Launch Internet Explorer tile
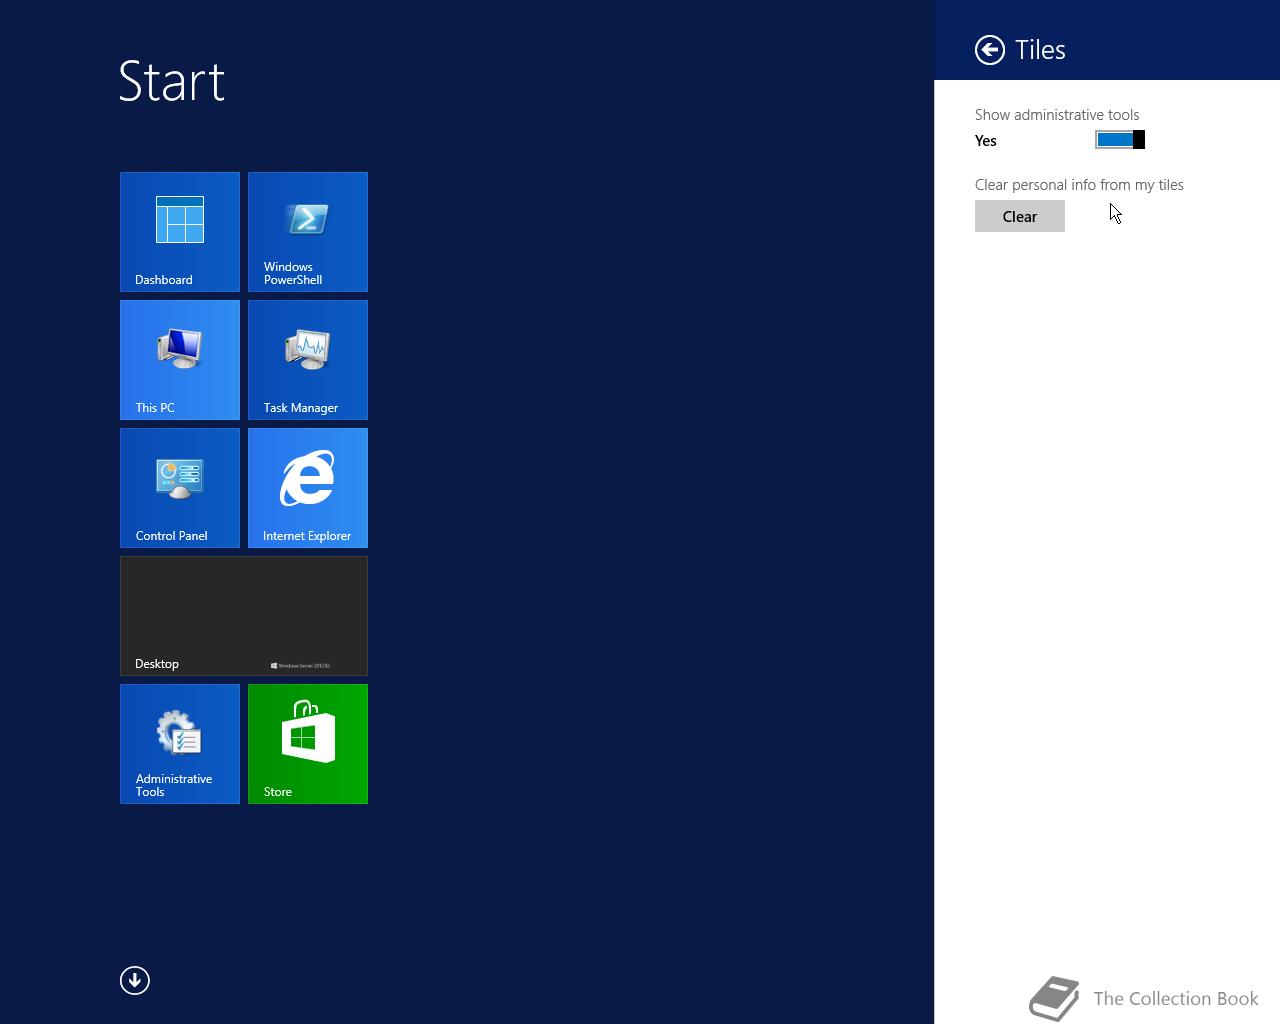Image resolution: width=1280 pixels, height=1024 pixels. [308, 488]
